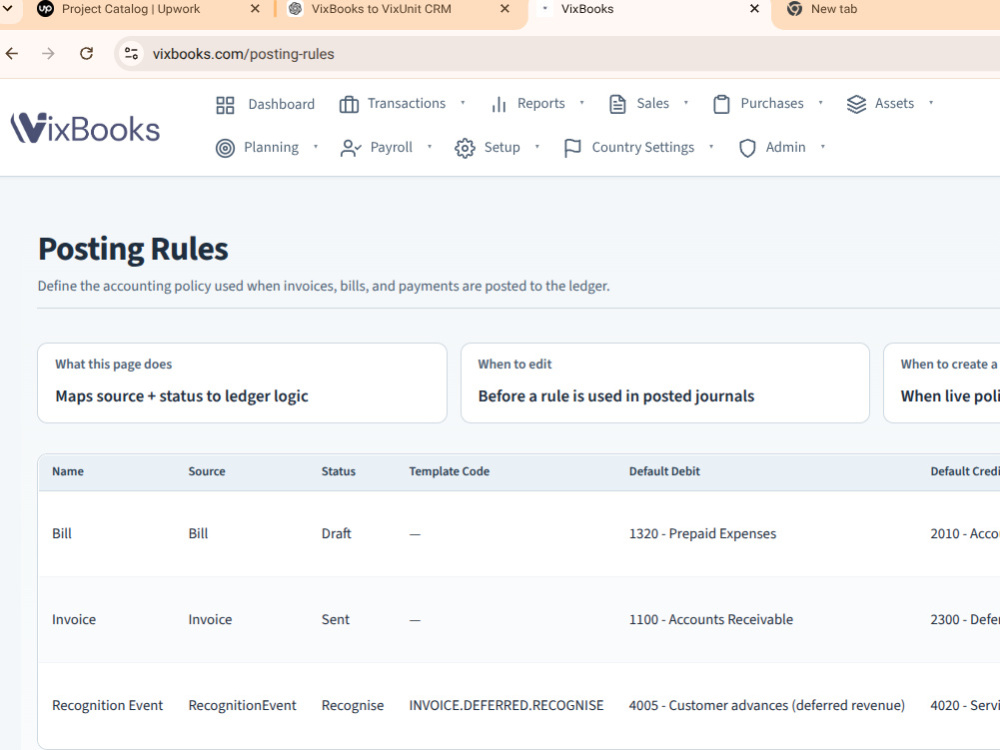Click the VixBooks logo
The width and height of the screenshot is (1000, 750).
click(85, 128)
